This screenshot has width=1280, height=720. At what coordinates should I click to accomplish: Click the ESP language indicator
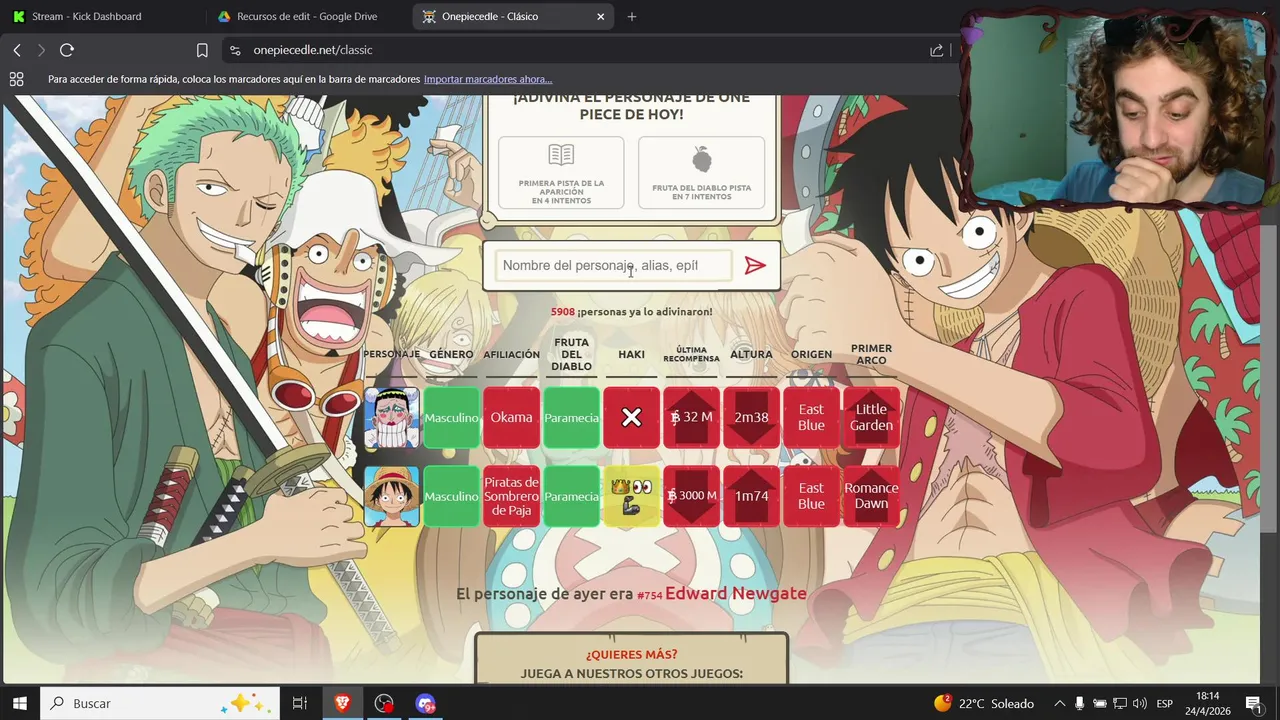pos(1164,704)
